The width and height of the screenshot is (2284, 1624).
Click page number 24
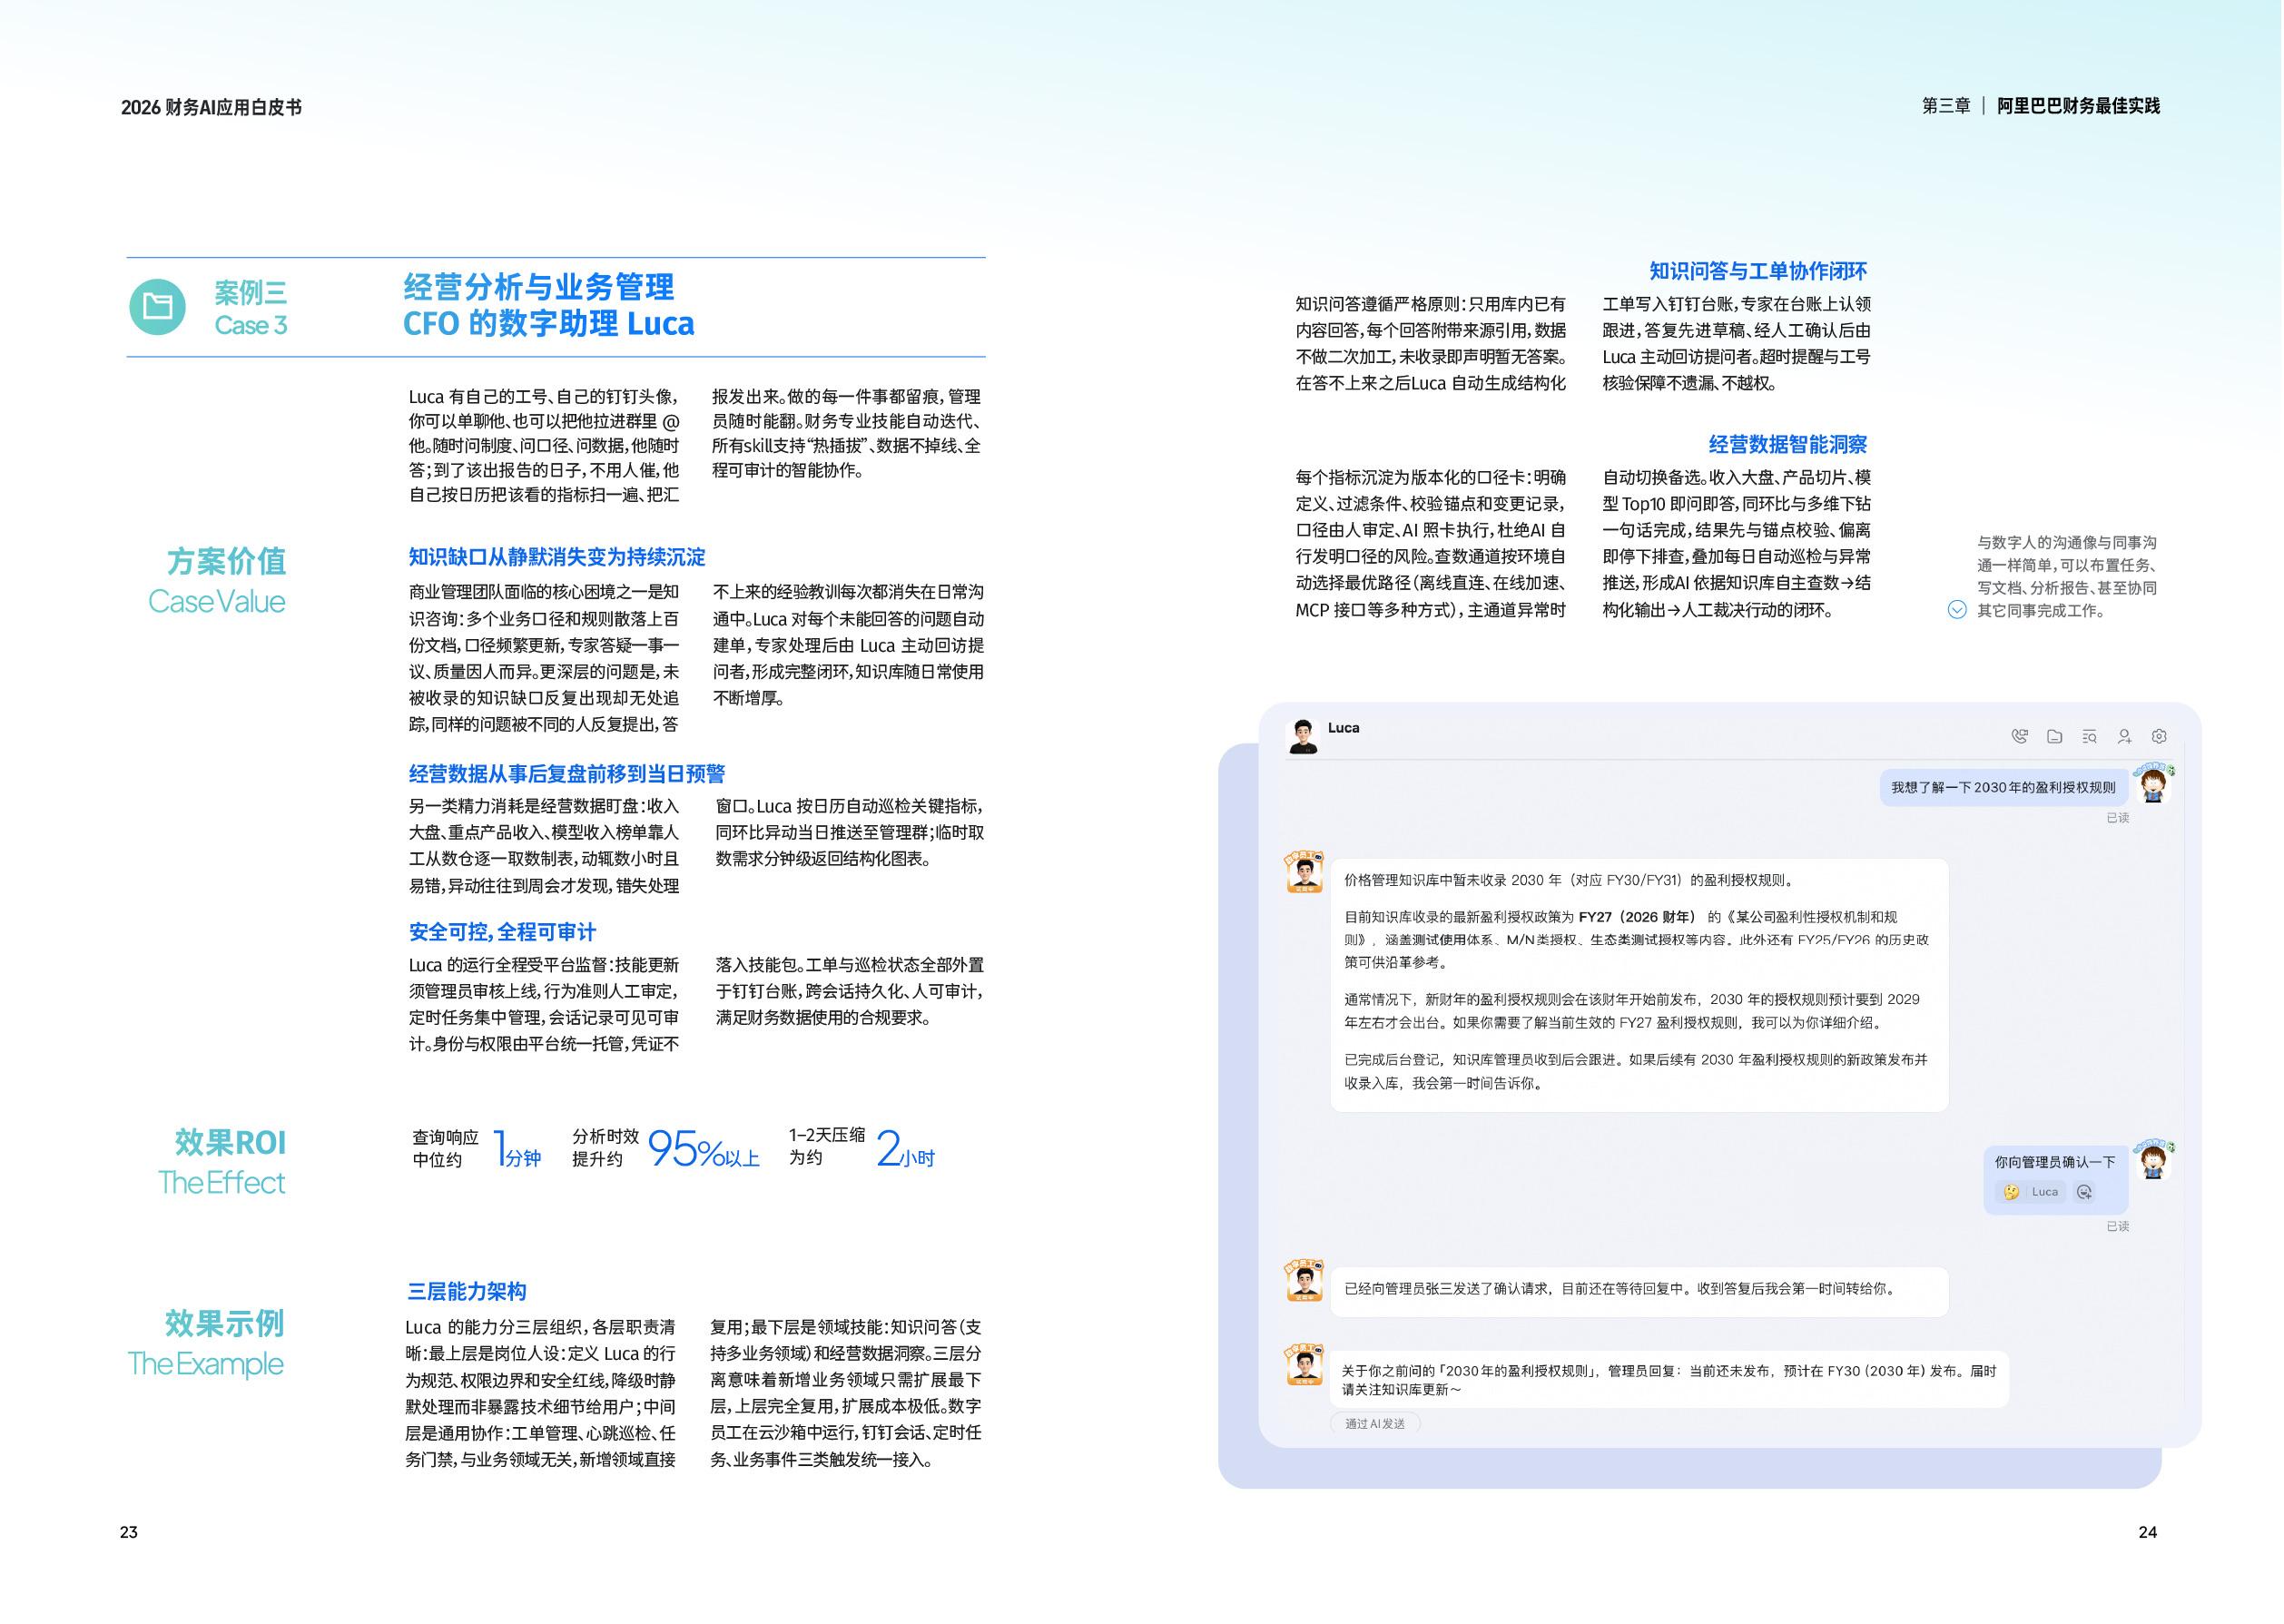(x=2147, y=1532)
